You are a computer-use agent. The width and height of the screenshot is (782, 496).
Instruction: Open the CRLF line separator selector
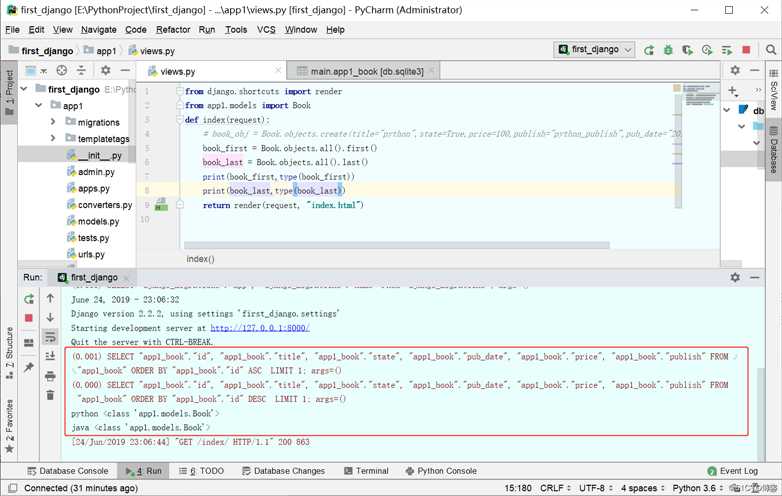click(555, 488)
